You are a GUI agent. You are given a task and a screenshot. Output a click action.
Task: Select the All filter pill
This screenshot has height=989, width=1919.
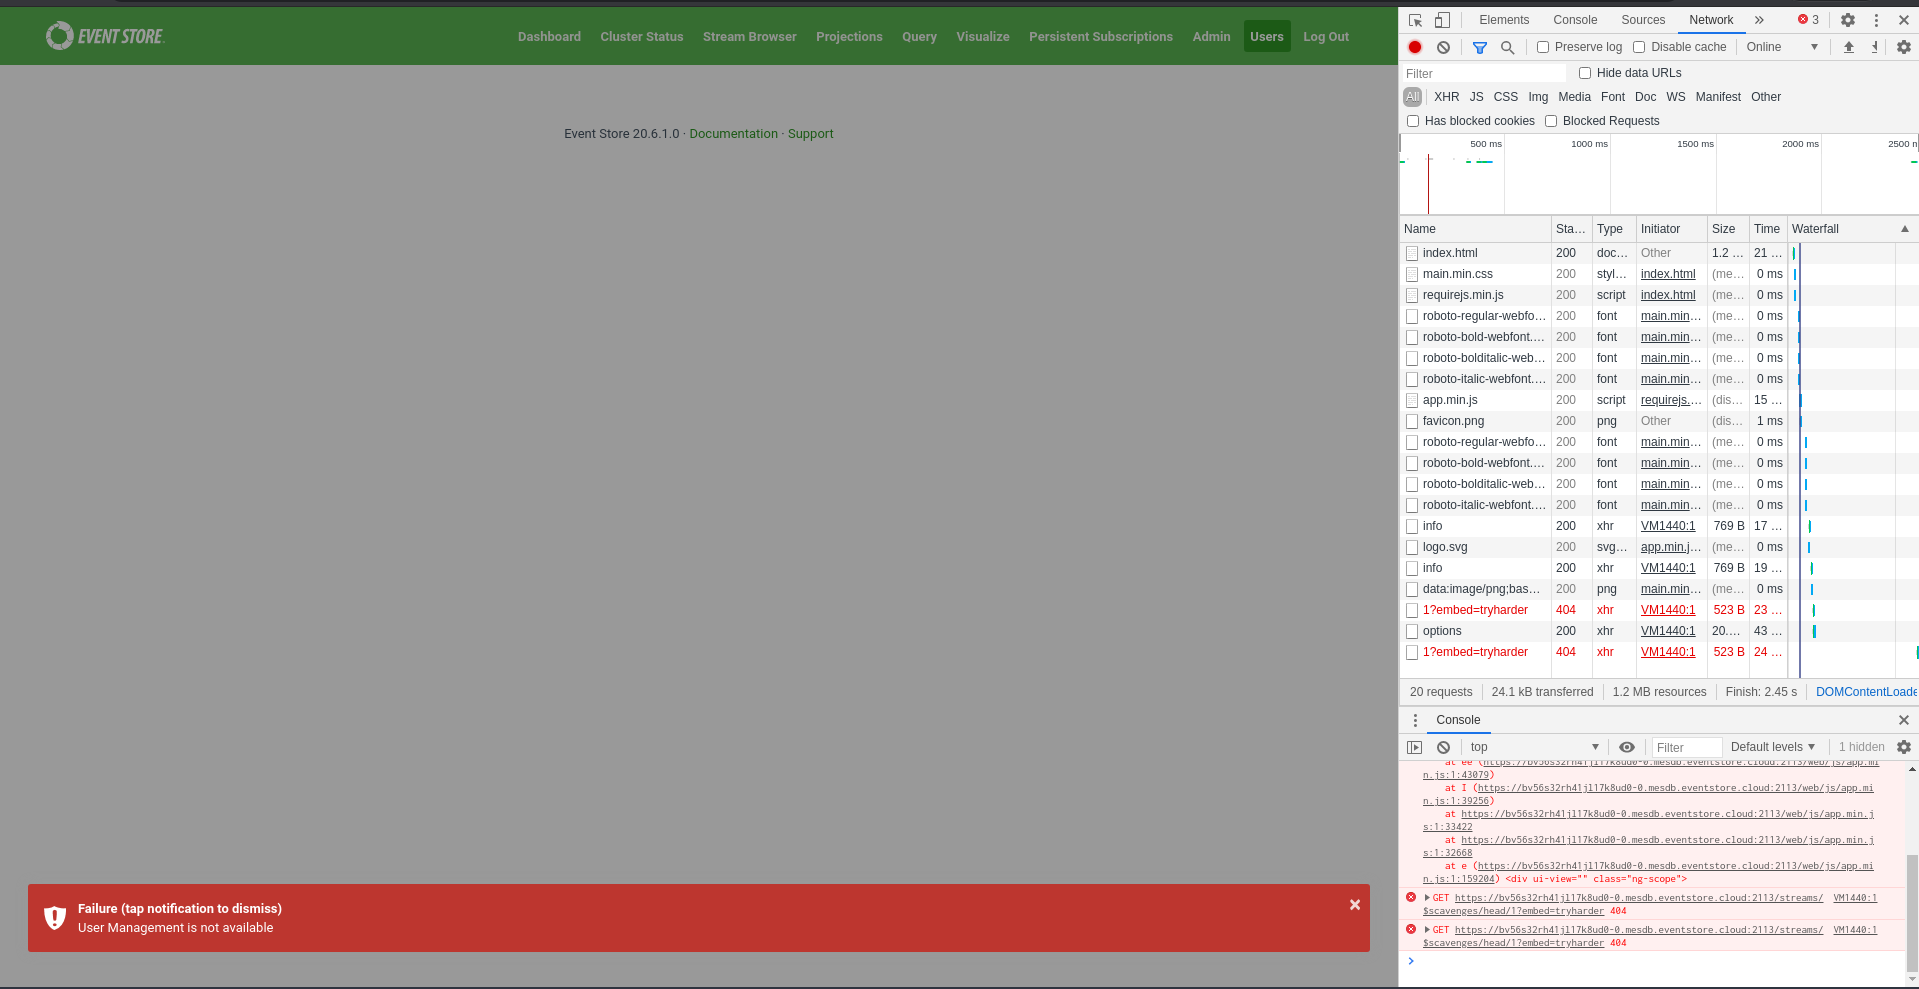pos(1412,97)
